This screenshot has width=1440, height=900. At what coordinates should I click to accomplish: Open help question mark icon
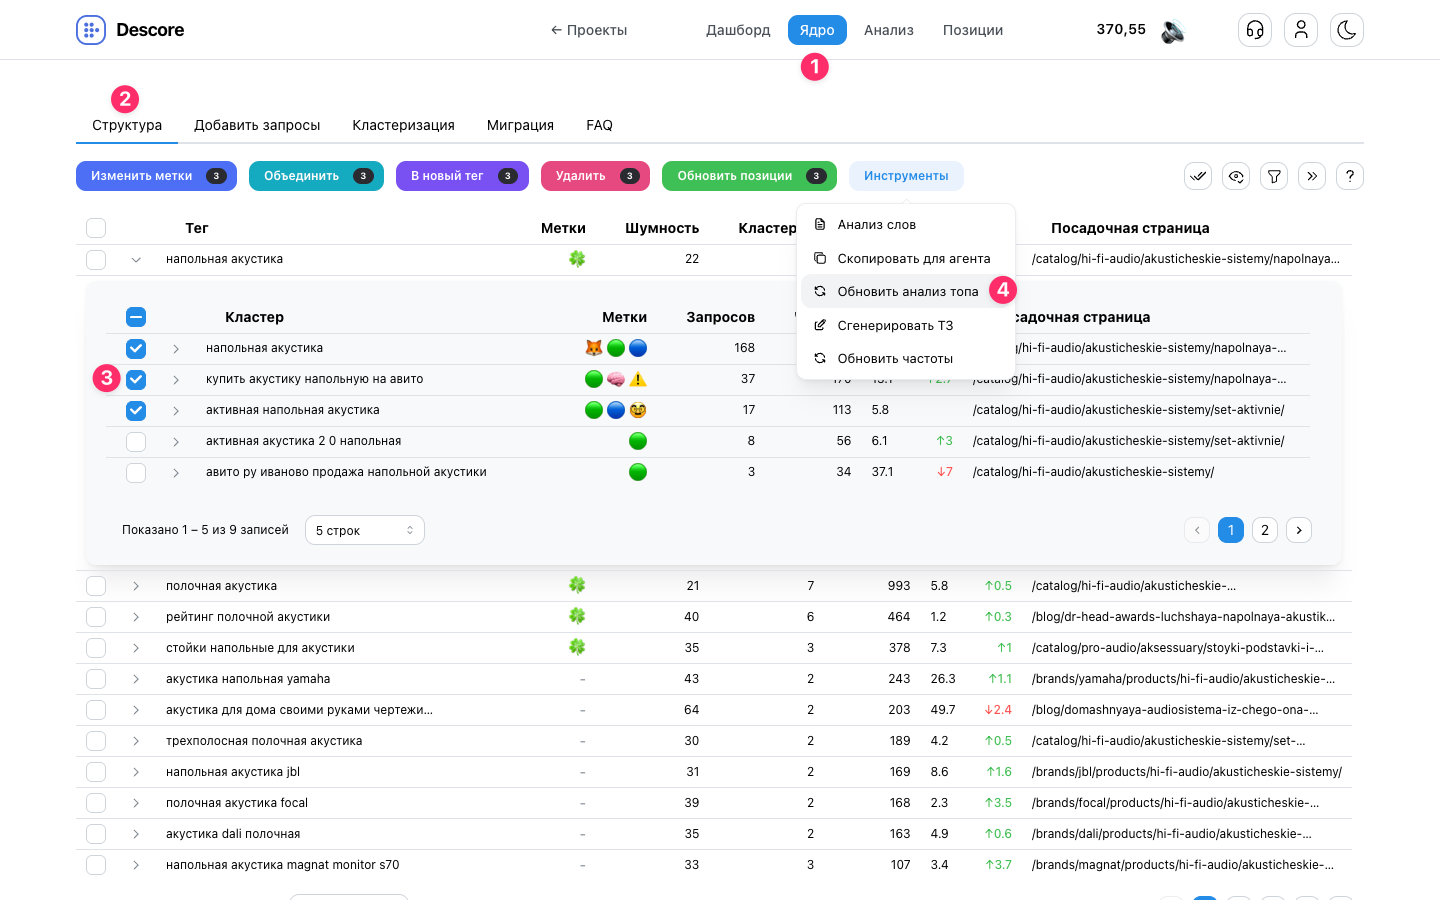1350,176
